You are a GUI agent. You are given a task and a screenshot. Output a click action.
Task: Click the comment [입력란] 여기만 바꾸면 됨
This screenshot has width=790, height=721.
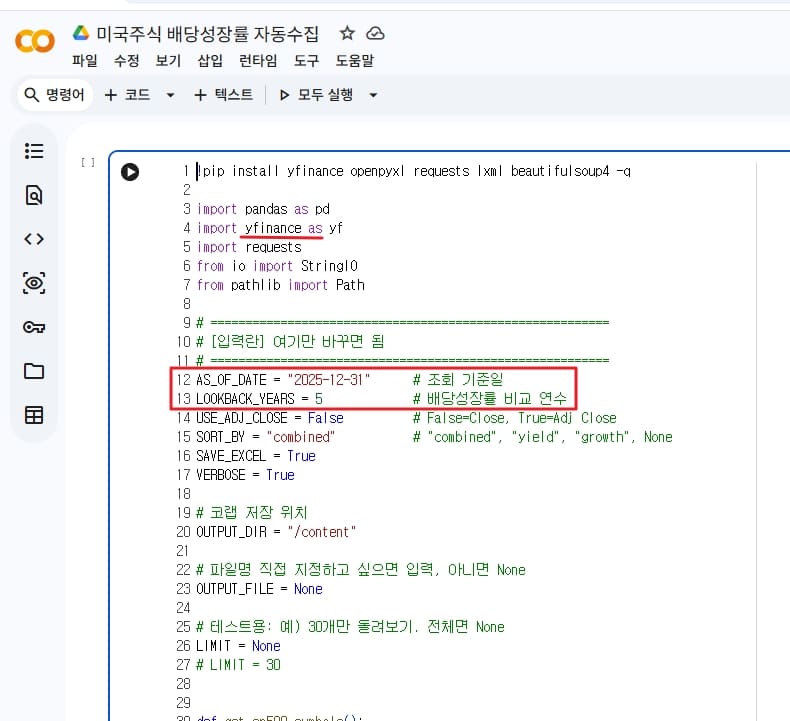(290, 342)
